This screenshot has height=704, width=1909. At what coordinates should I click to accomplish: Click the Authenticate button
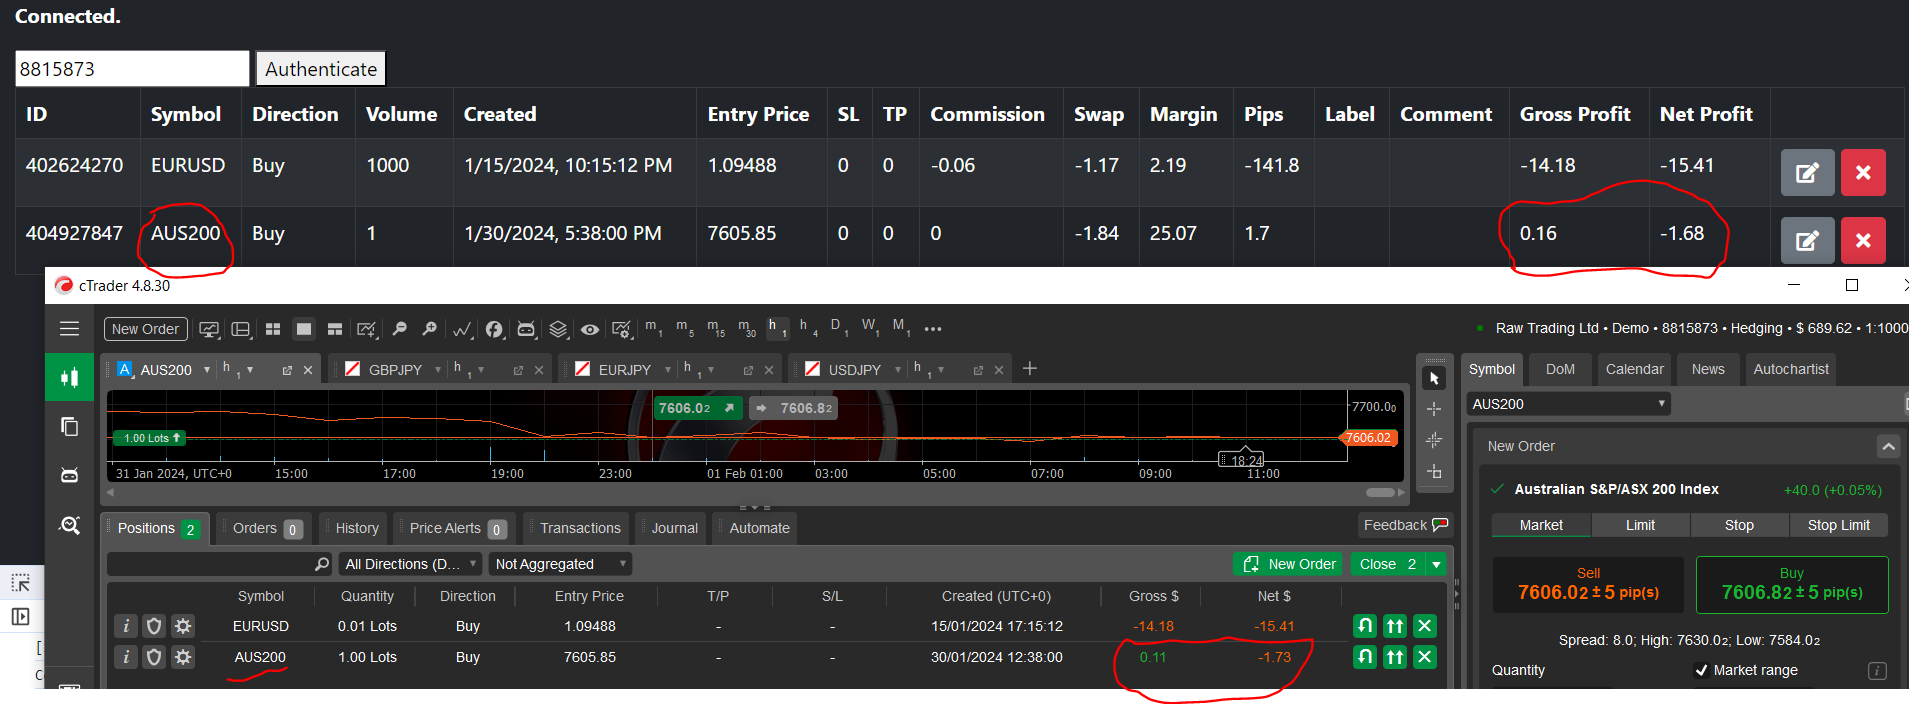tap(321, 69)
